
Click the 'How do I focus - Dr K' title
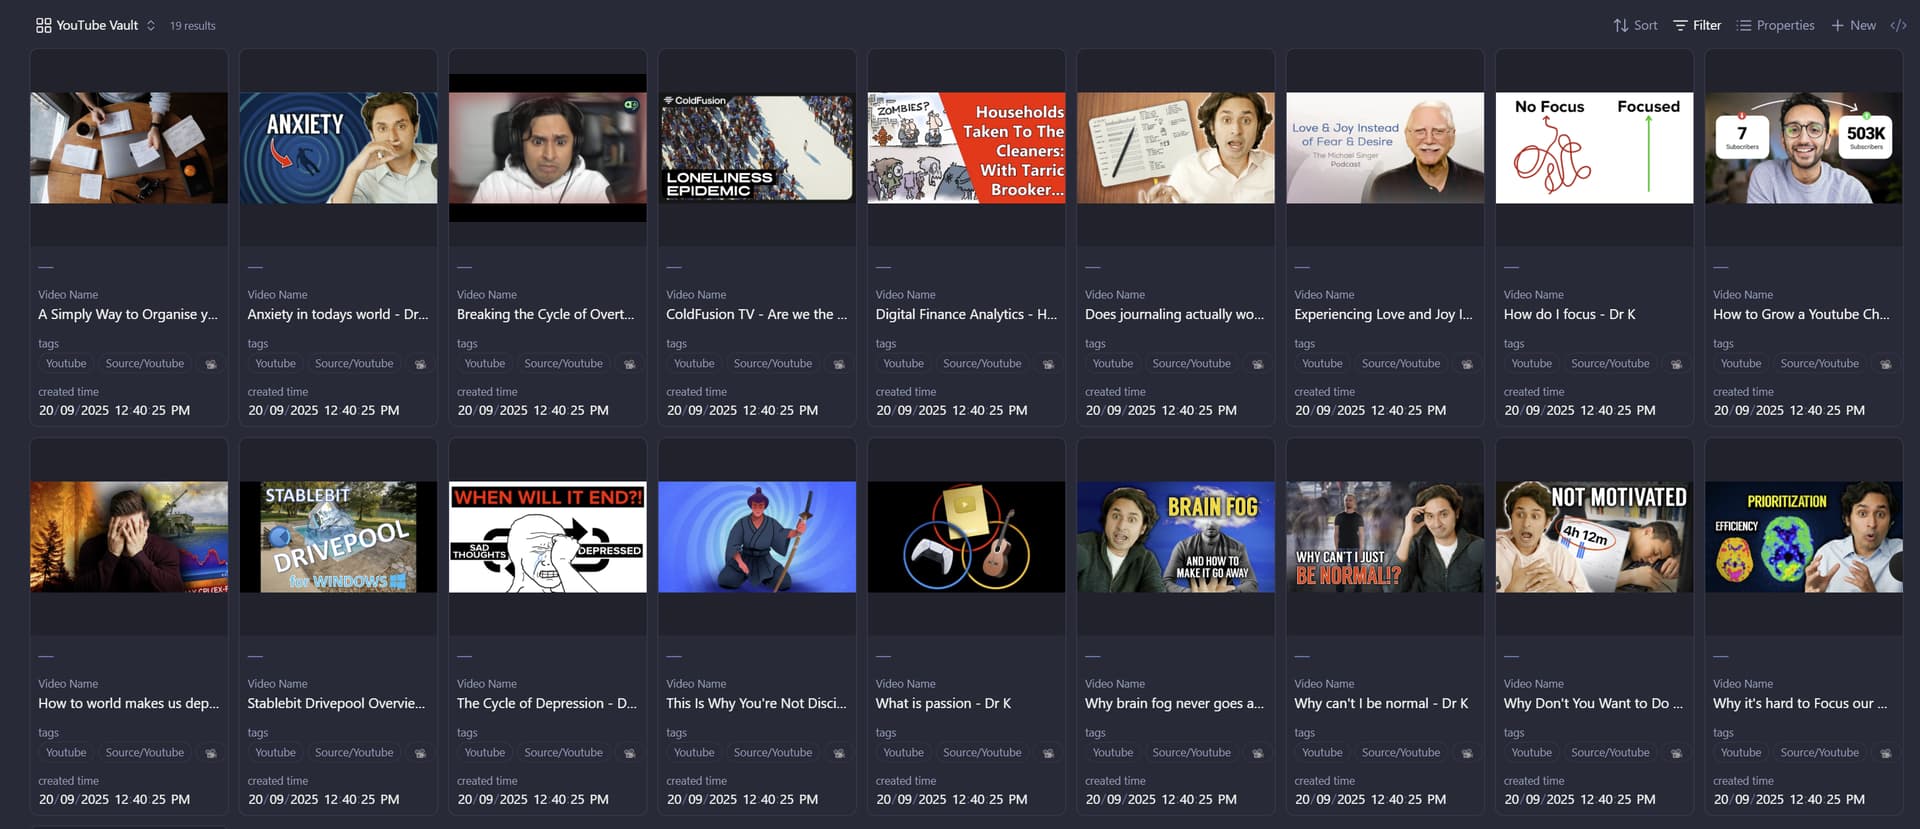coord(1569,314)
